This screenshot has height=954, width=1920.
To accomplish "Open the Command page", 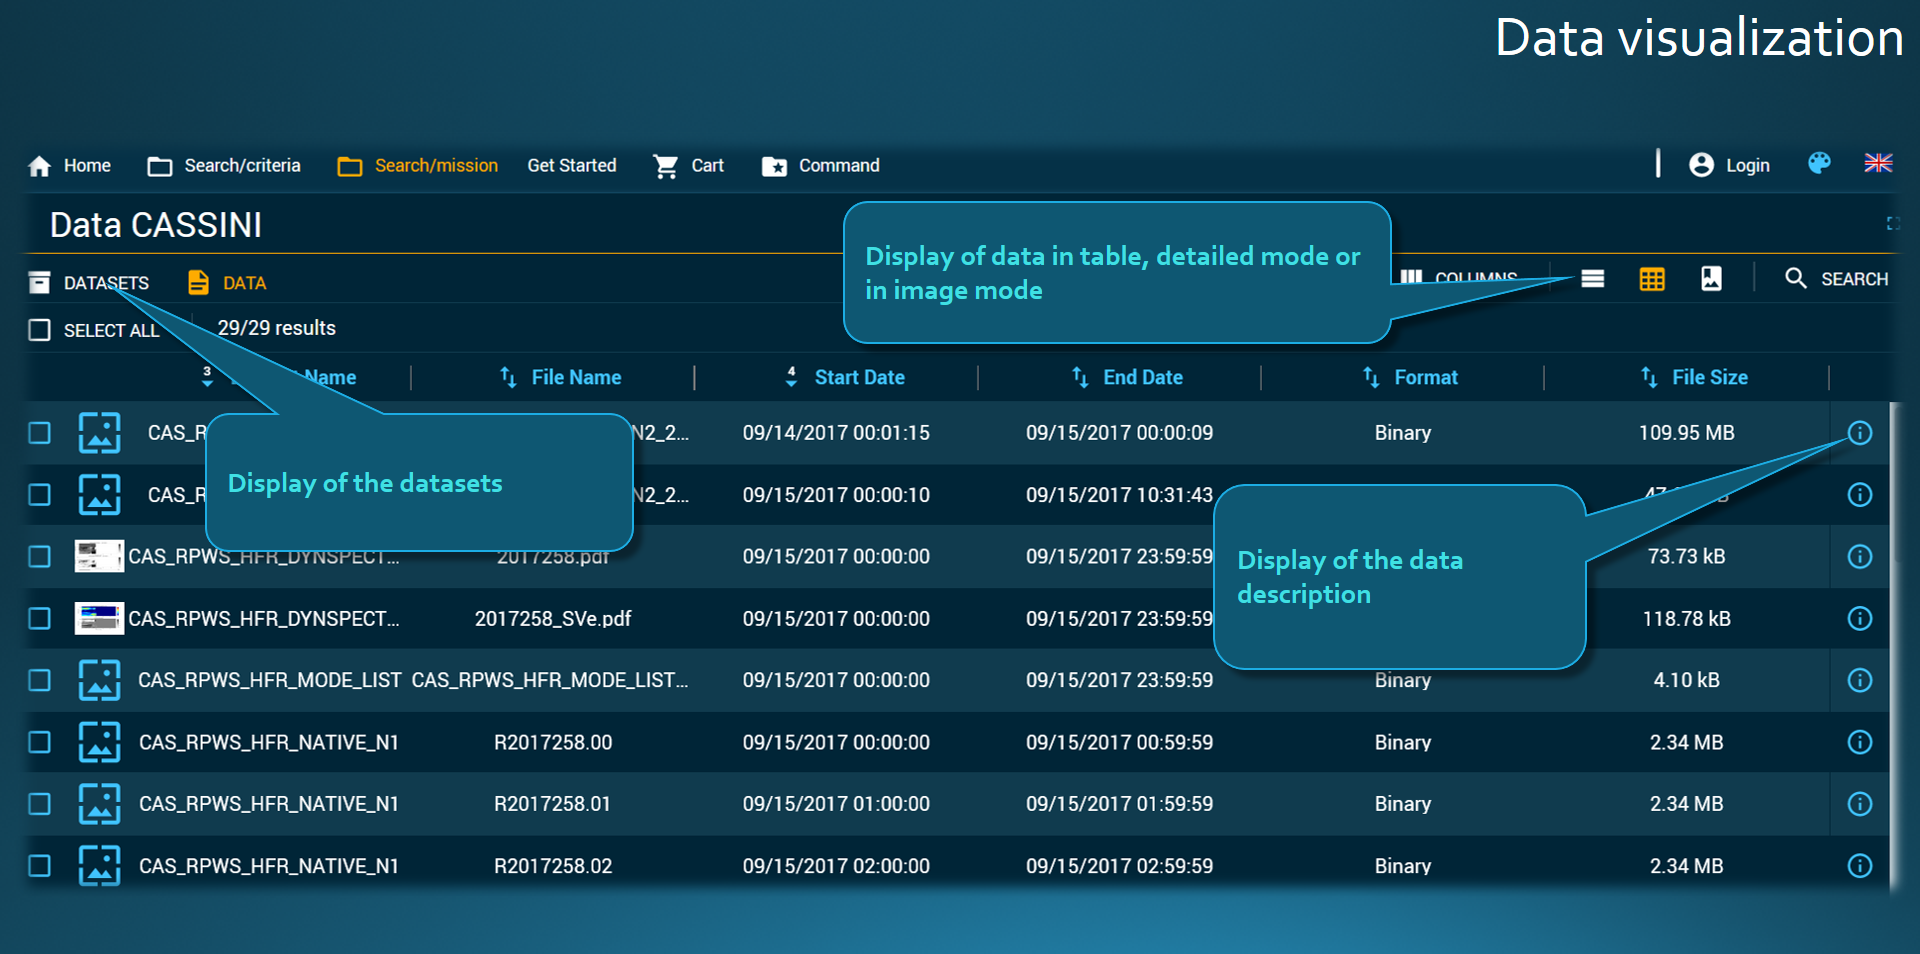I will (820, 166).
